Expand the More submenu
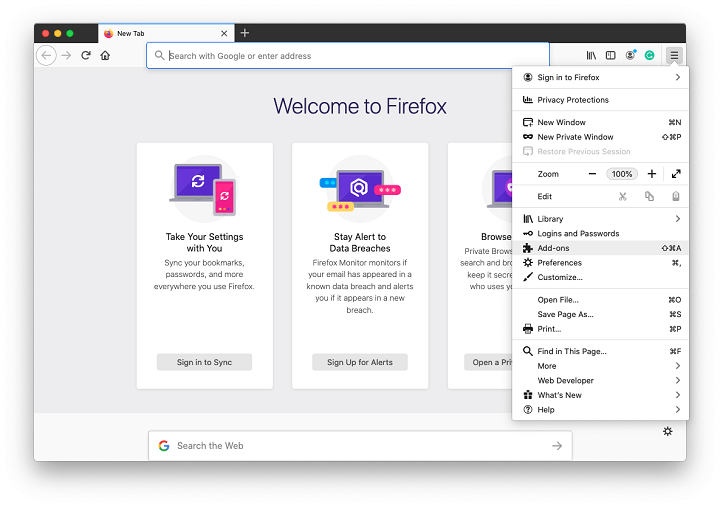Viewport: 720px width, 506px height. tap(600, 366)
